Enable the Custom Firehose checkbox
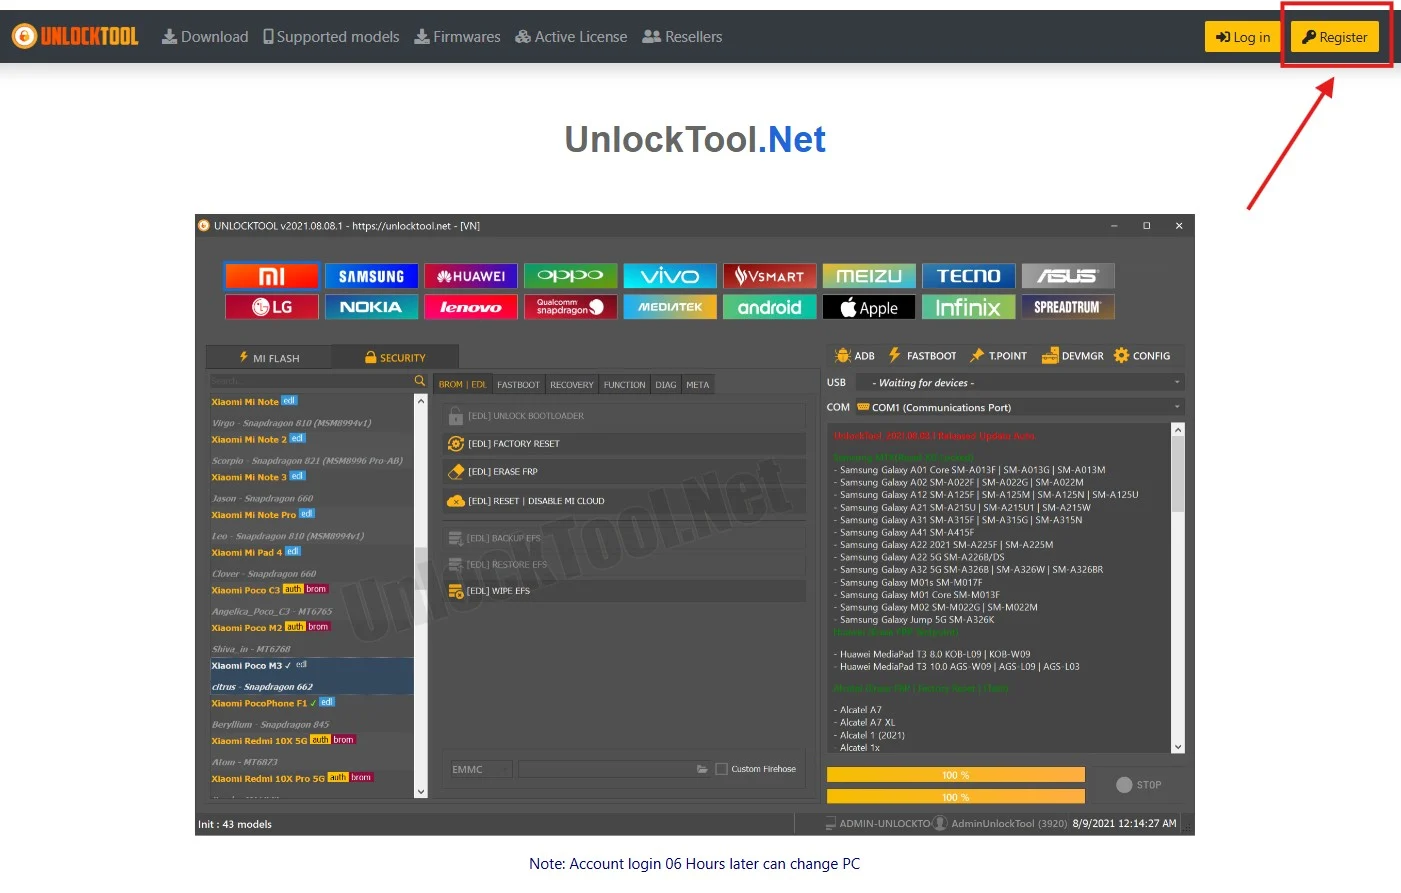The width and height of the screenshot is (1401, 893). point(721,769)
